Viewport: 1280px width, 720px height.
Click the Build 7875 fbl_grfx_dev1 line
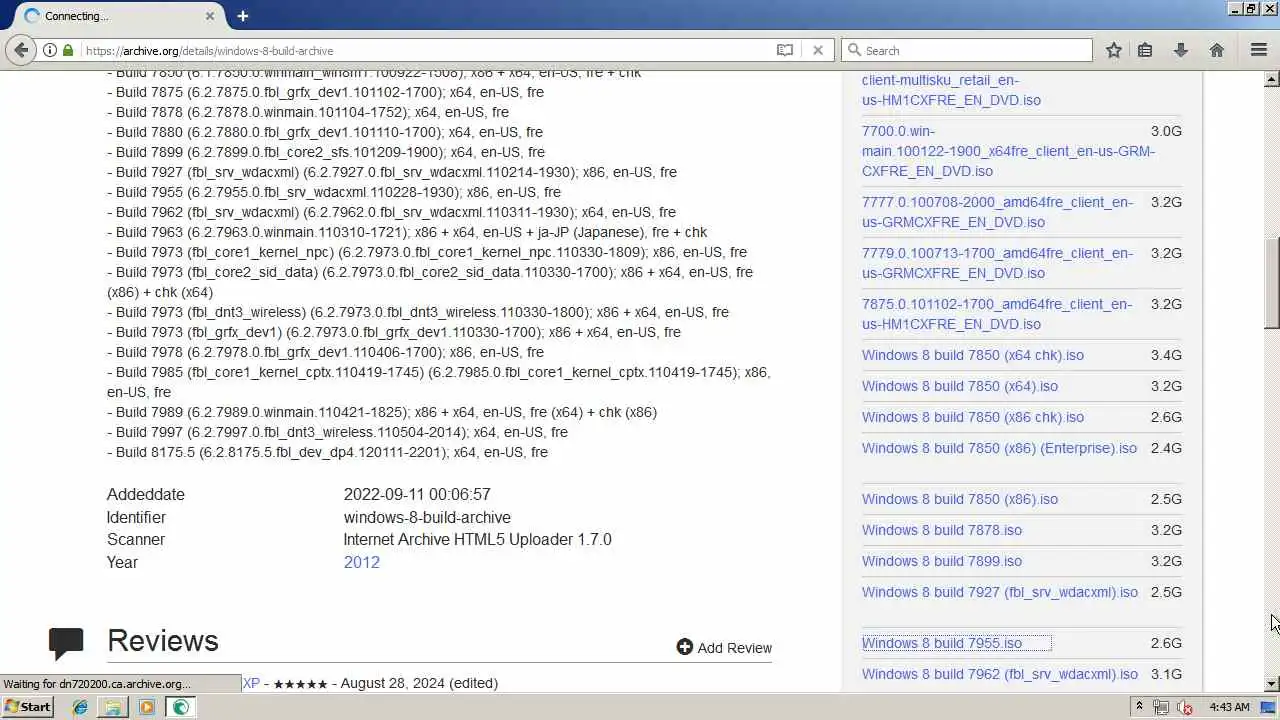click(326, 92)
